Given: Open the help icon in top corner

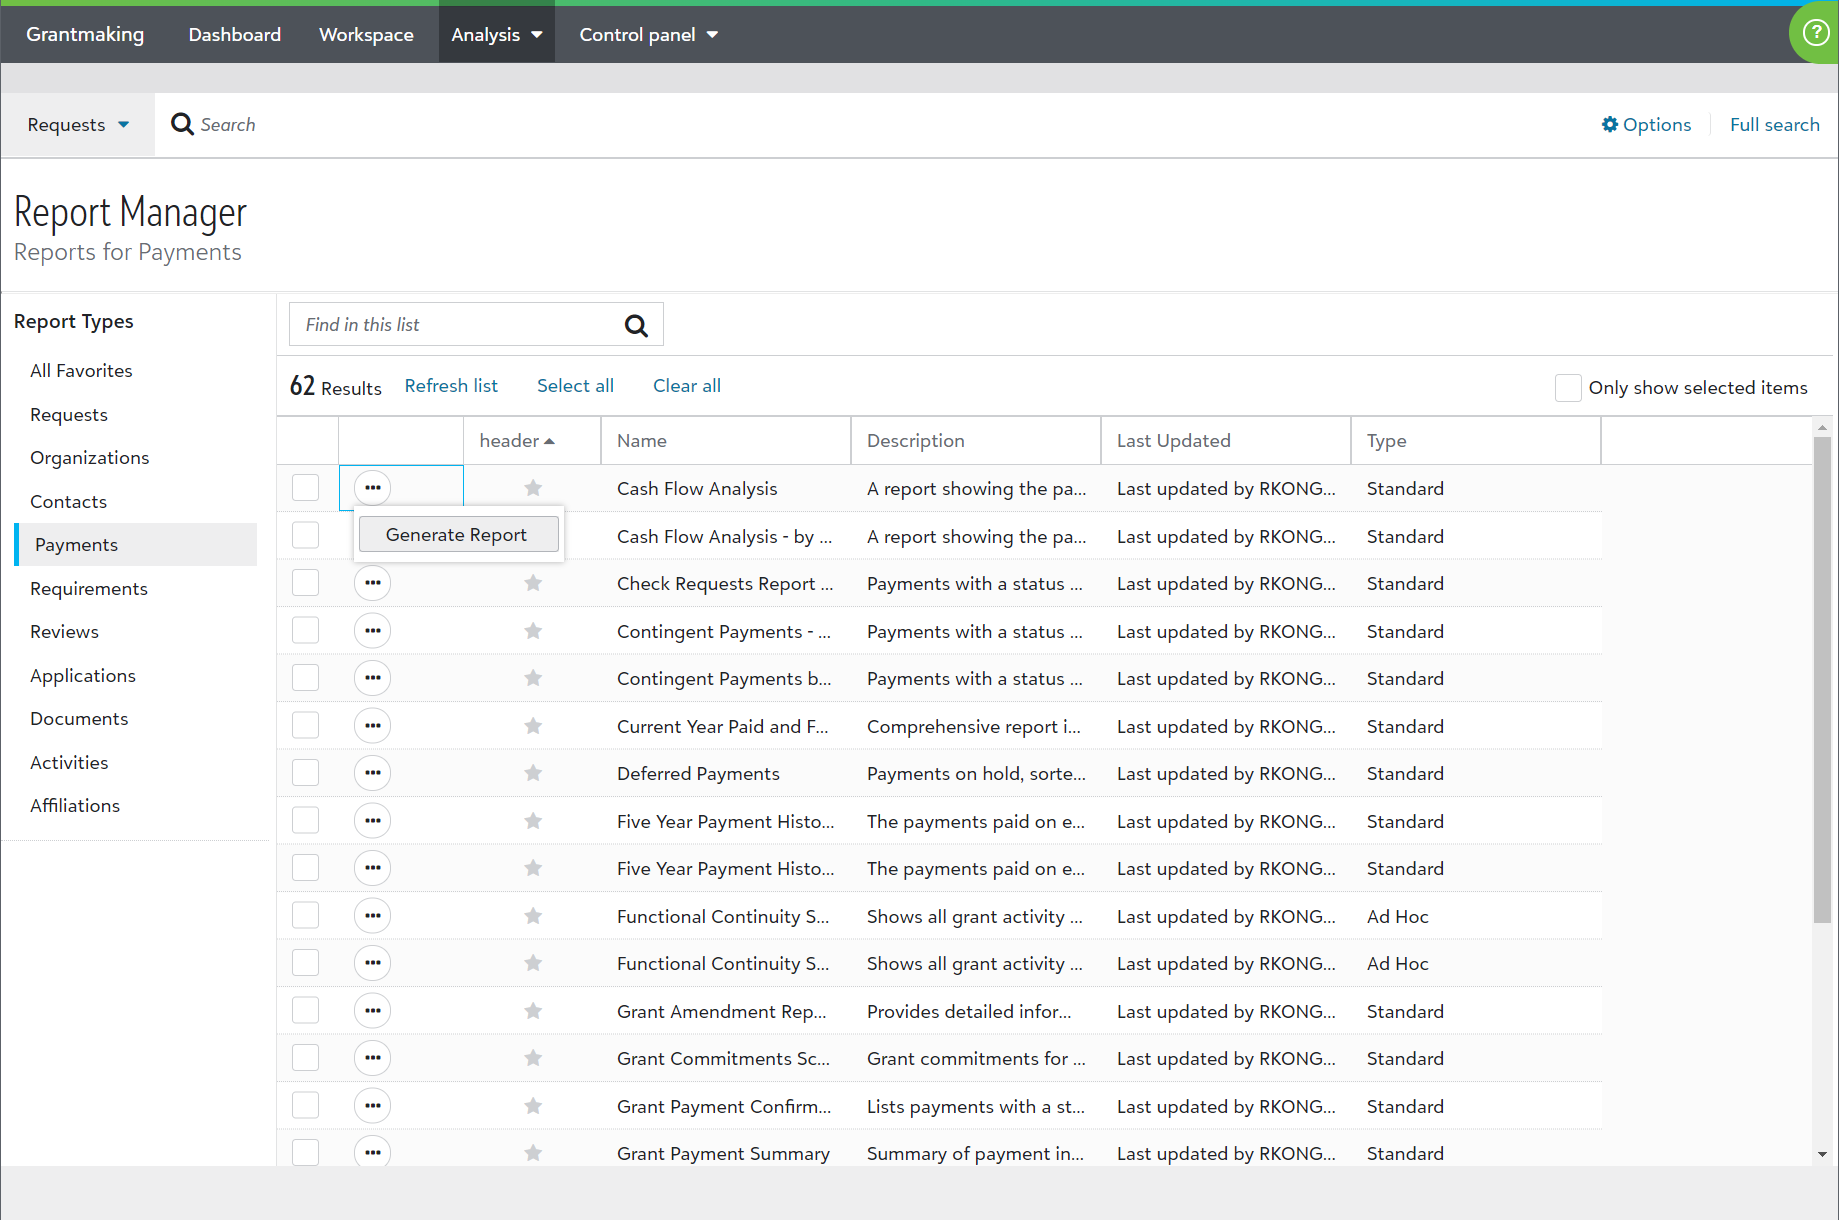Looking at the screenshot, I should (x=1813, y=33).
